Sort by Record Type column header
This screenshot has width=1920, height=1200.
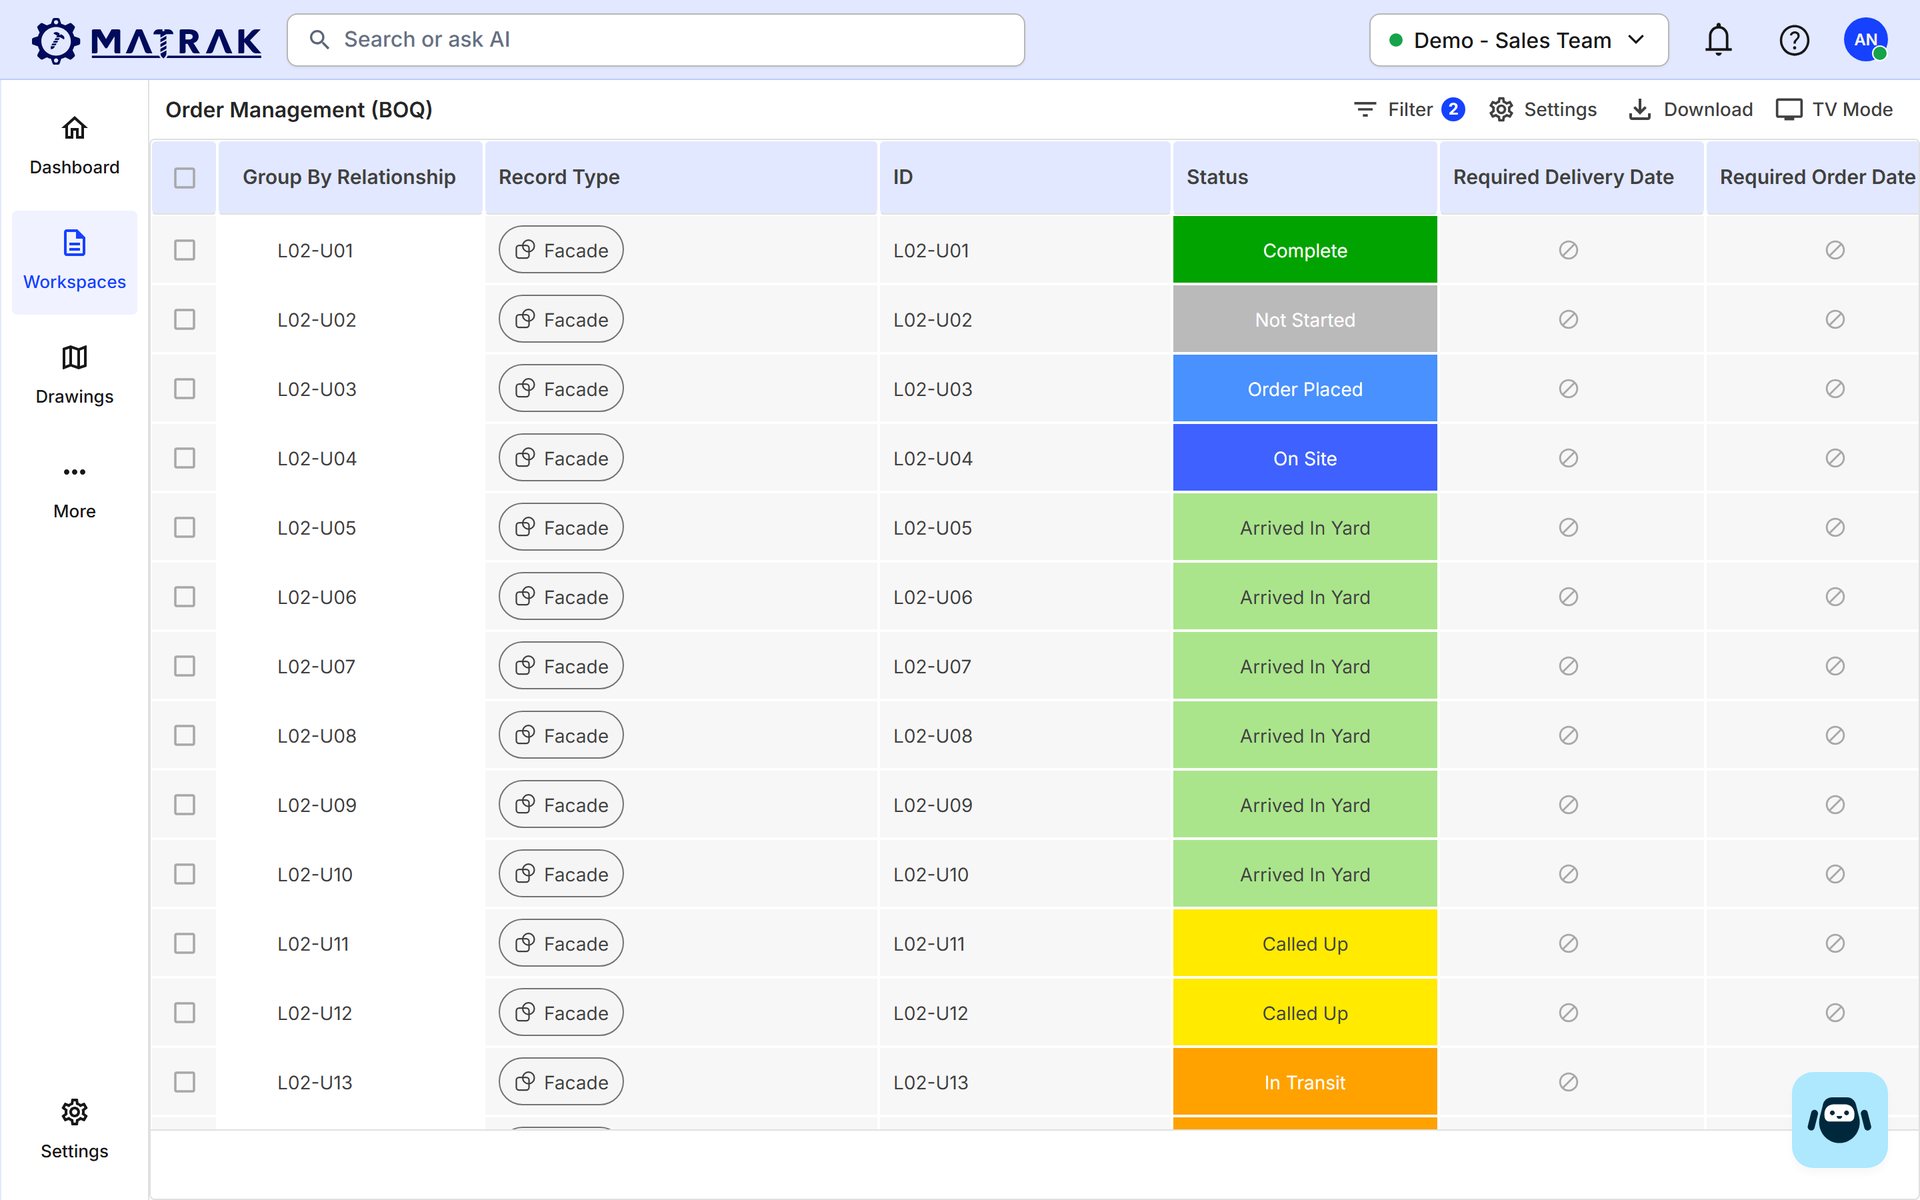(x=681, y=177)
